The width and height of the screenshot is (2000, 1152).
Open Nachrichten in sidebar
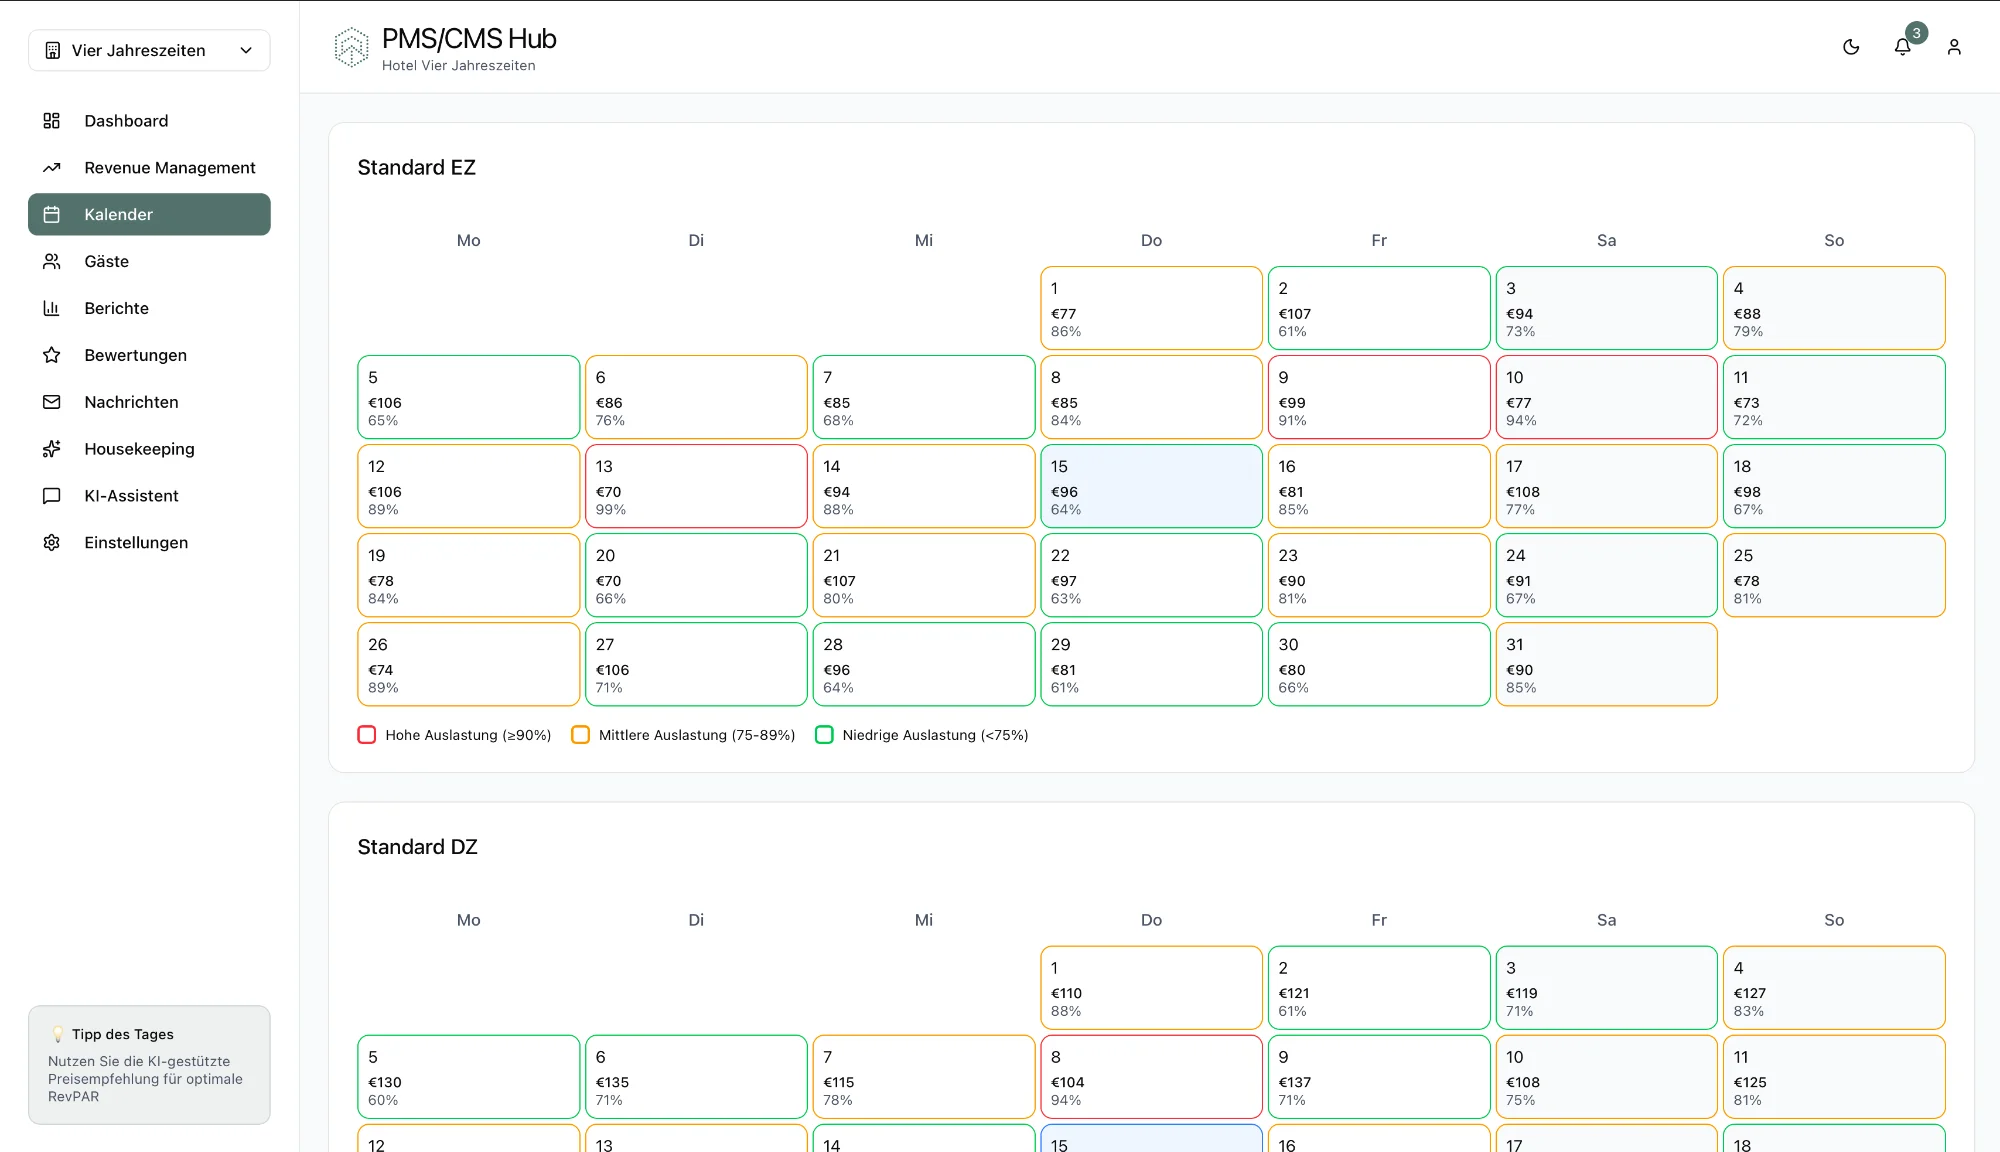tap(131, 402)
